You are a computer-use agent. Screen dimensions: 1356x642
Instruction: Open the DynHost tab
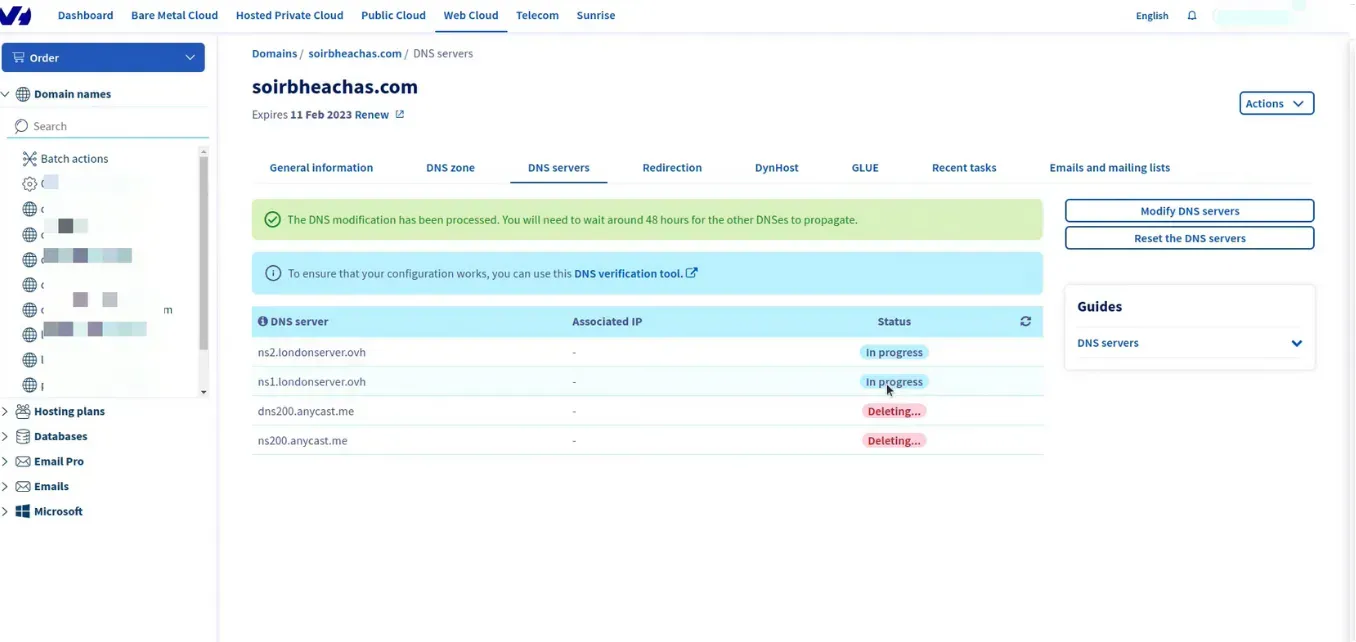pos(776,167)
